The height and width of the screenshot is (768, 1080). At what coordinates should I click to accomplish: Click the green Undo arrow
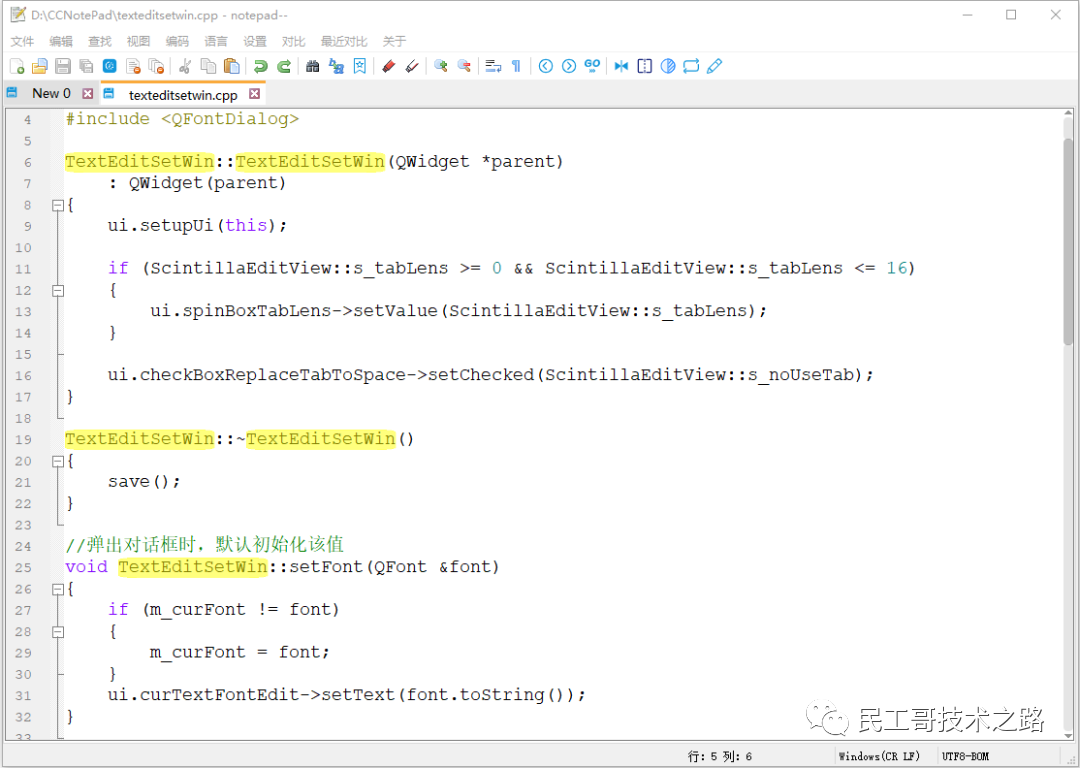pos(260,66)
